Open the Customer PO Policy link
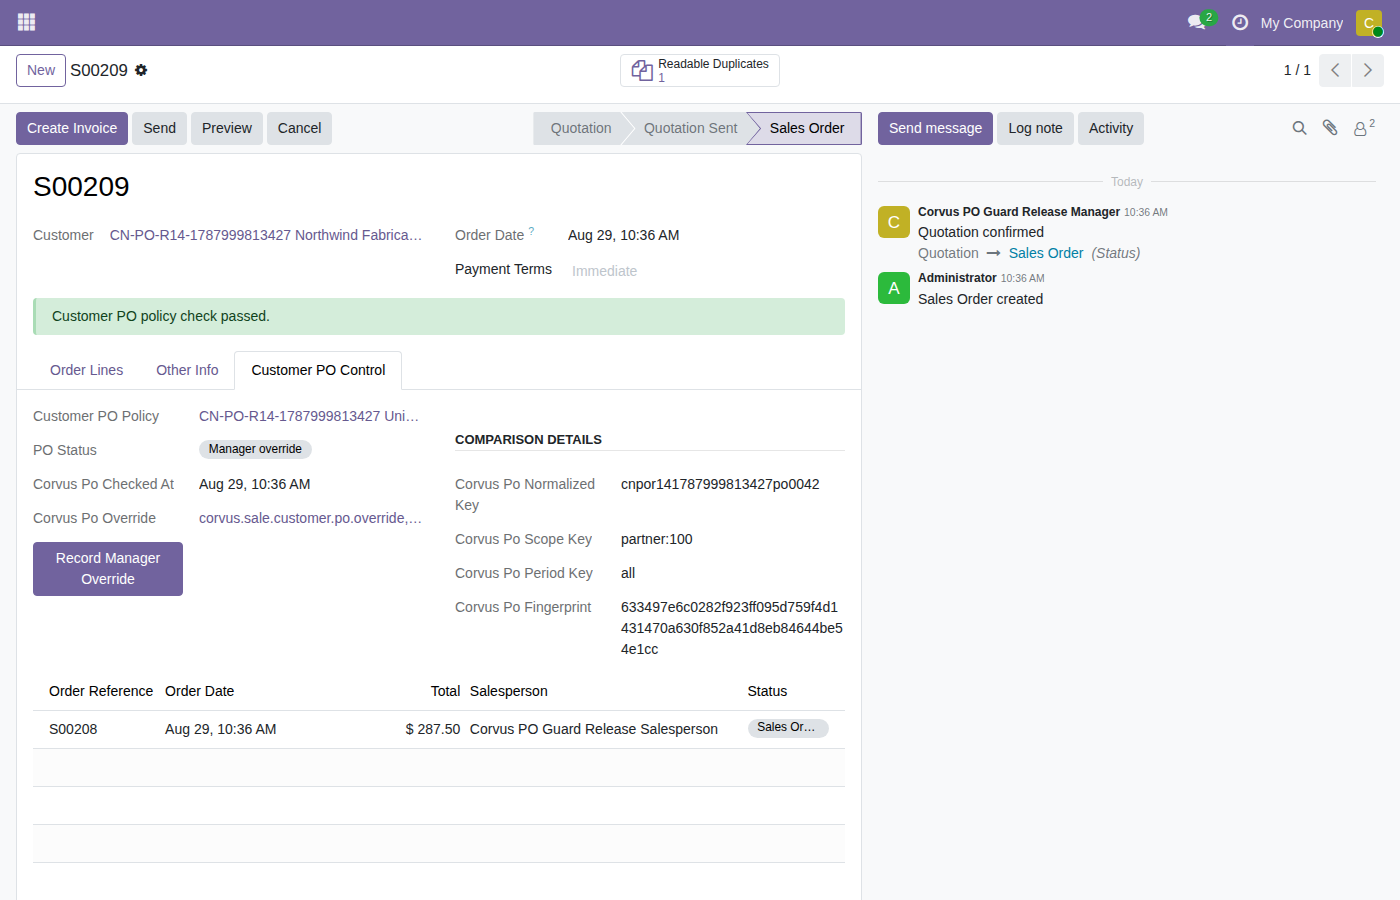This screenshot has width=1400, height=900. click(309, 416)
